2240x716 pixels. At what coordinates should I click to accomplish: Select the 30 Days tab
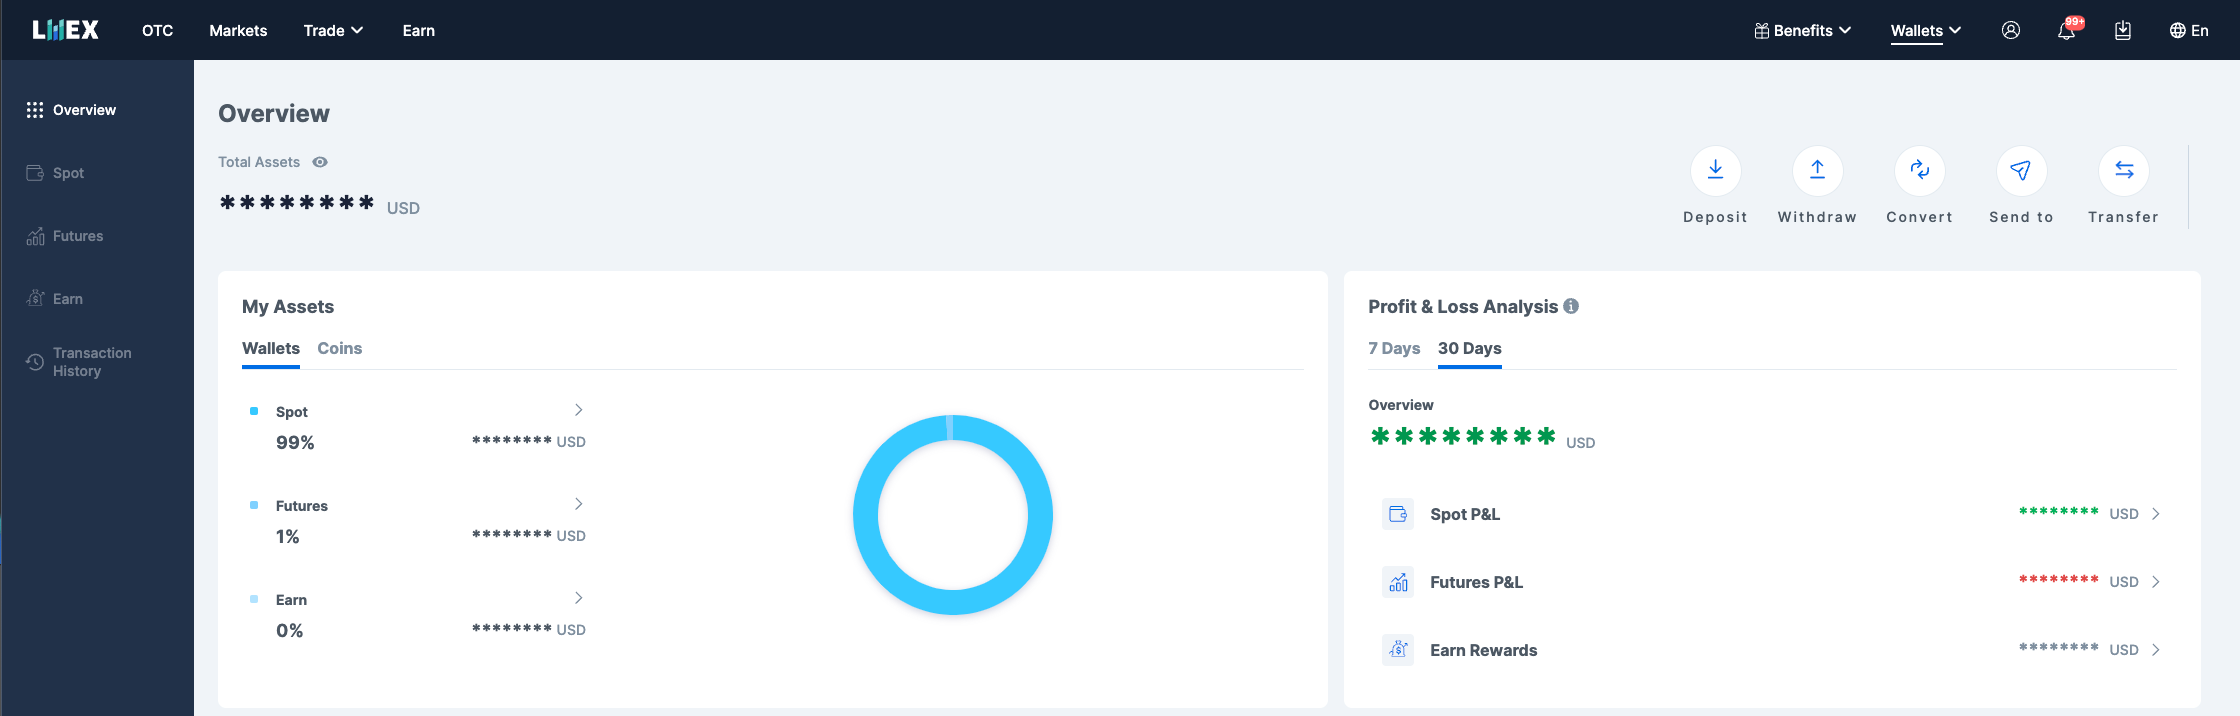pyautogui.click(x=1470, y=348)
